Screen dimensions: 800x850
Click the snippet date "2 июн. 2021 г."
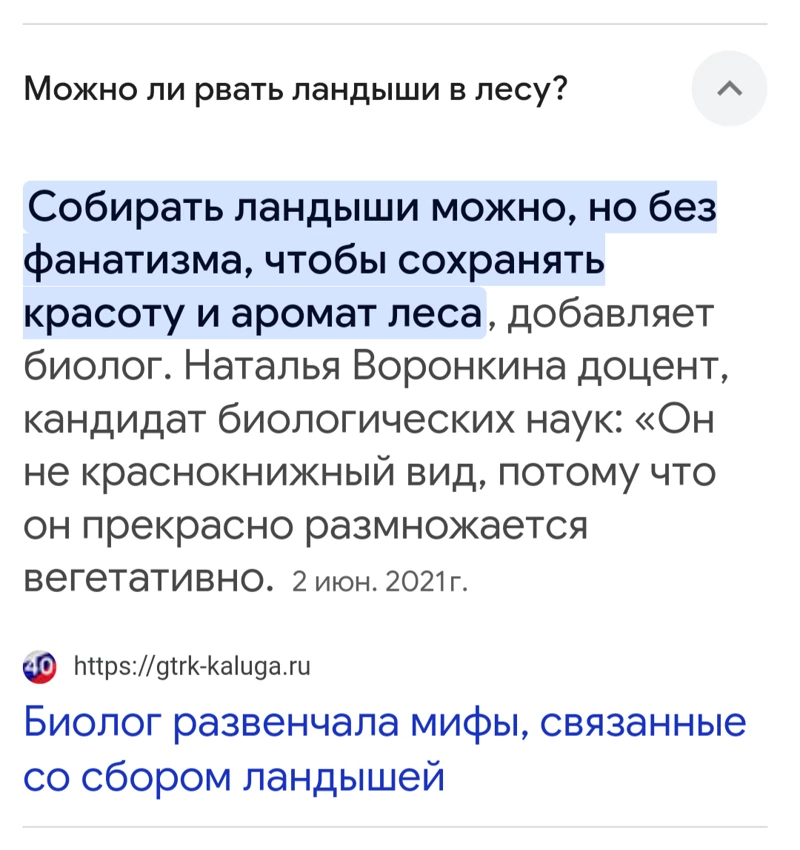(379, 583)
